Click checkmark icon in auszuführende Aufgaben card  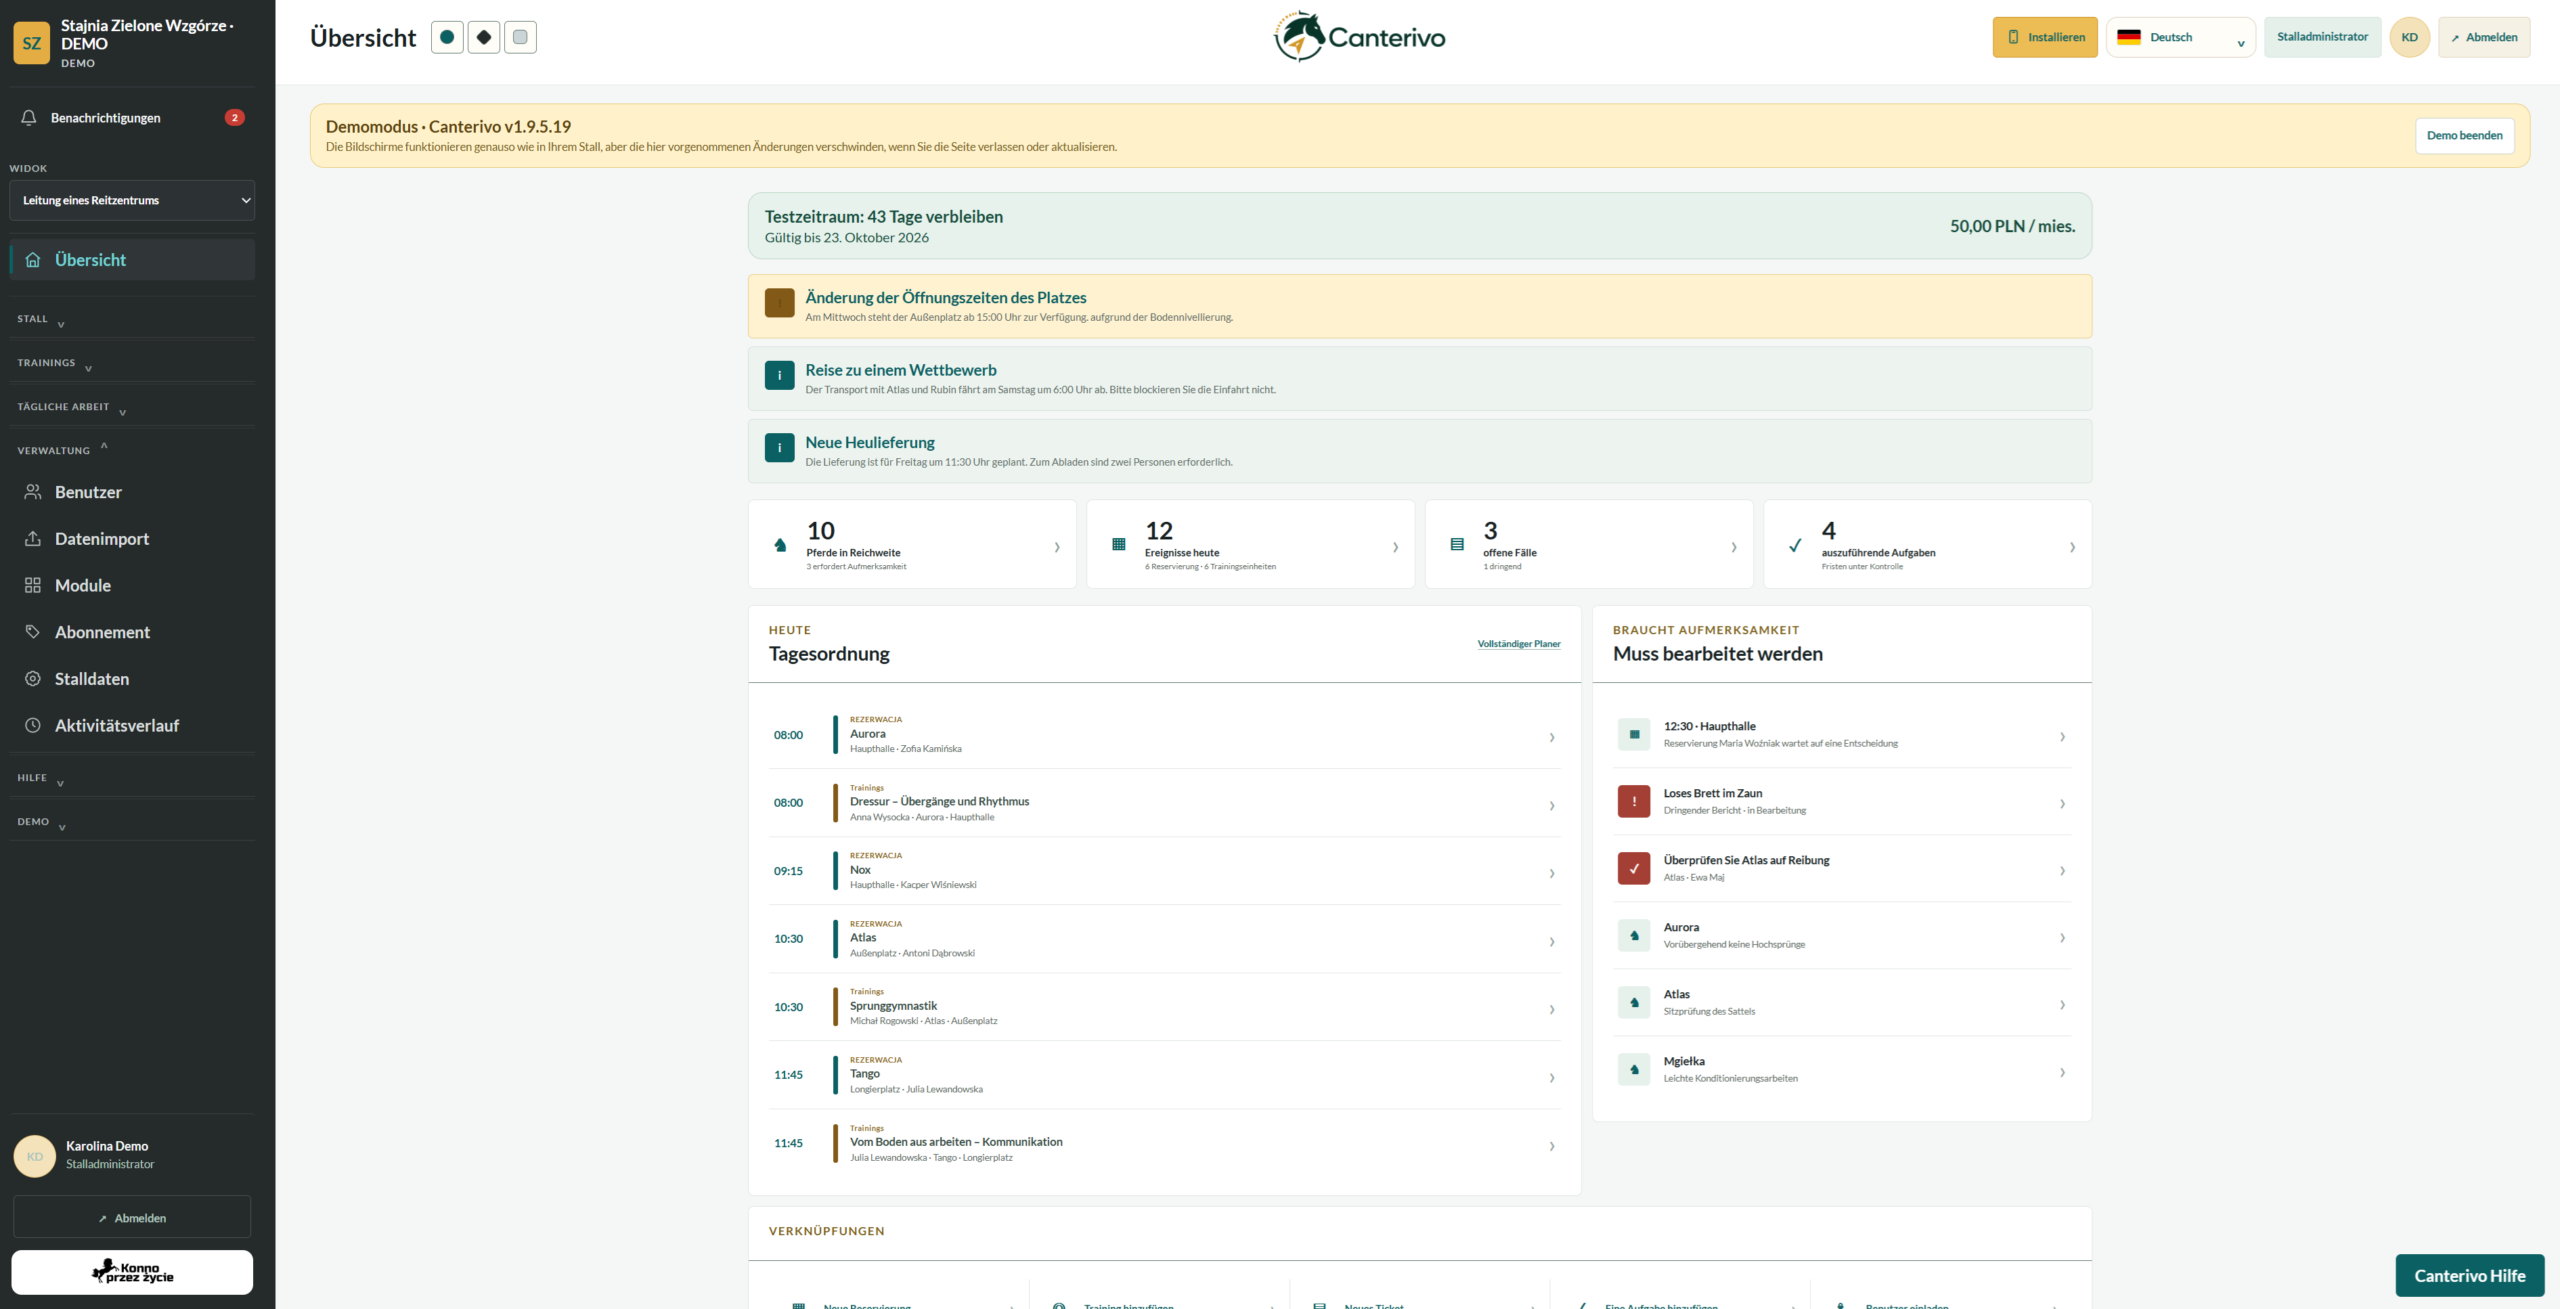tap(1795, 545)
